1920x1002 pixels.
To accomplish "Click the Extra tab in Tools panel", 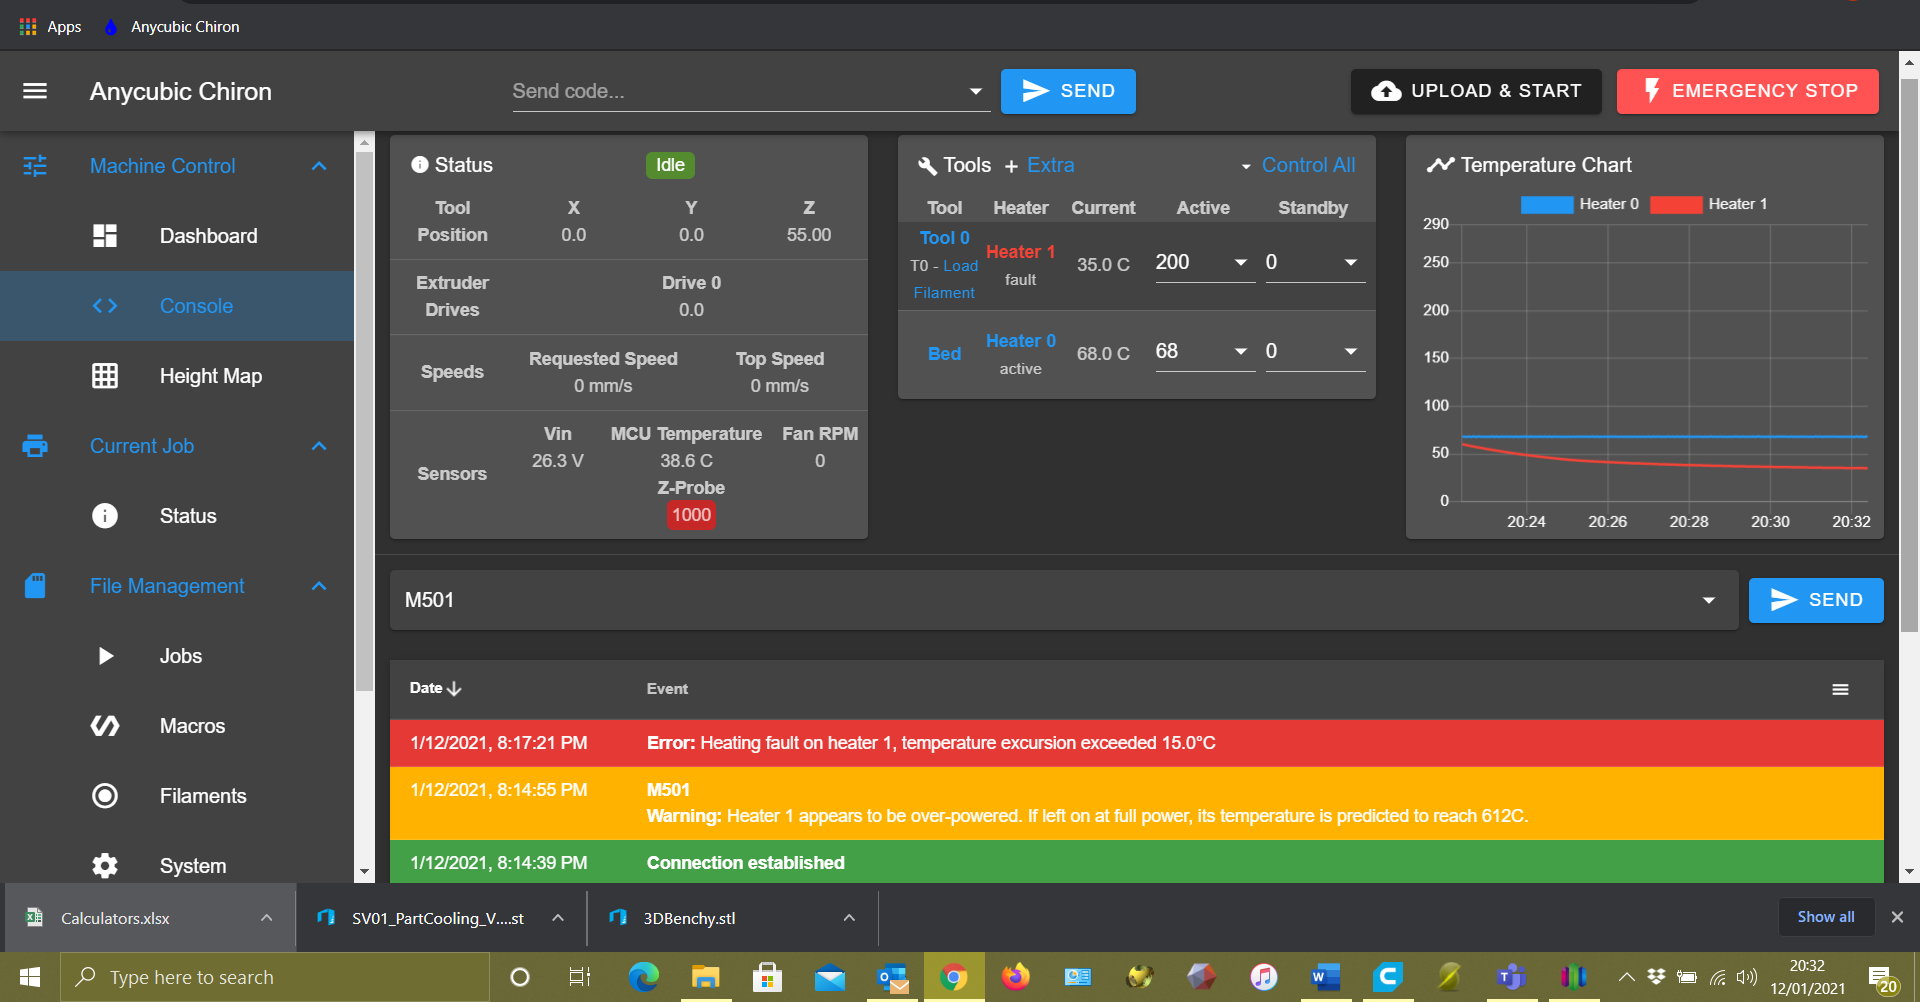I will pos(1050,165).
